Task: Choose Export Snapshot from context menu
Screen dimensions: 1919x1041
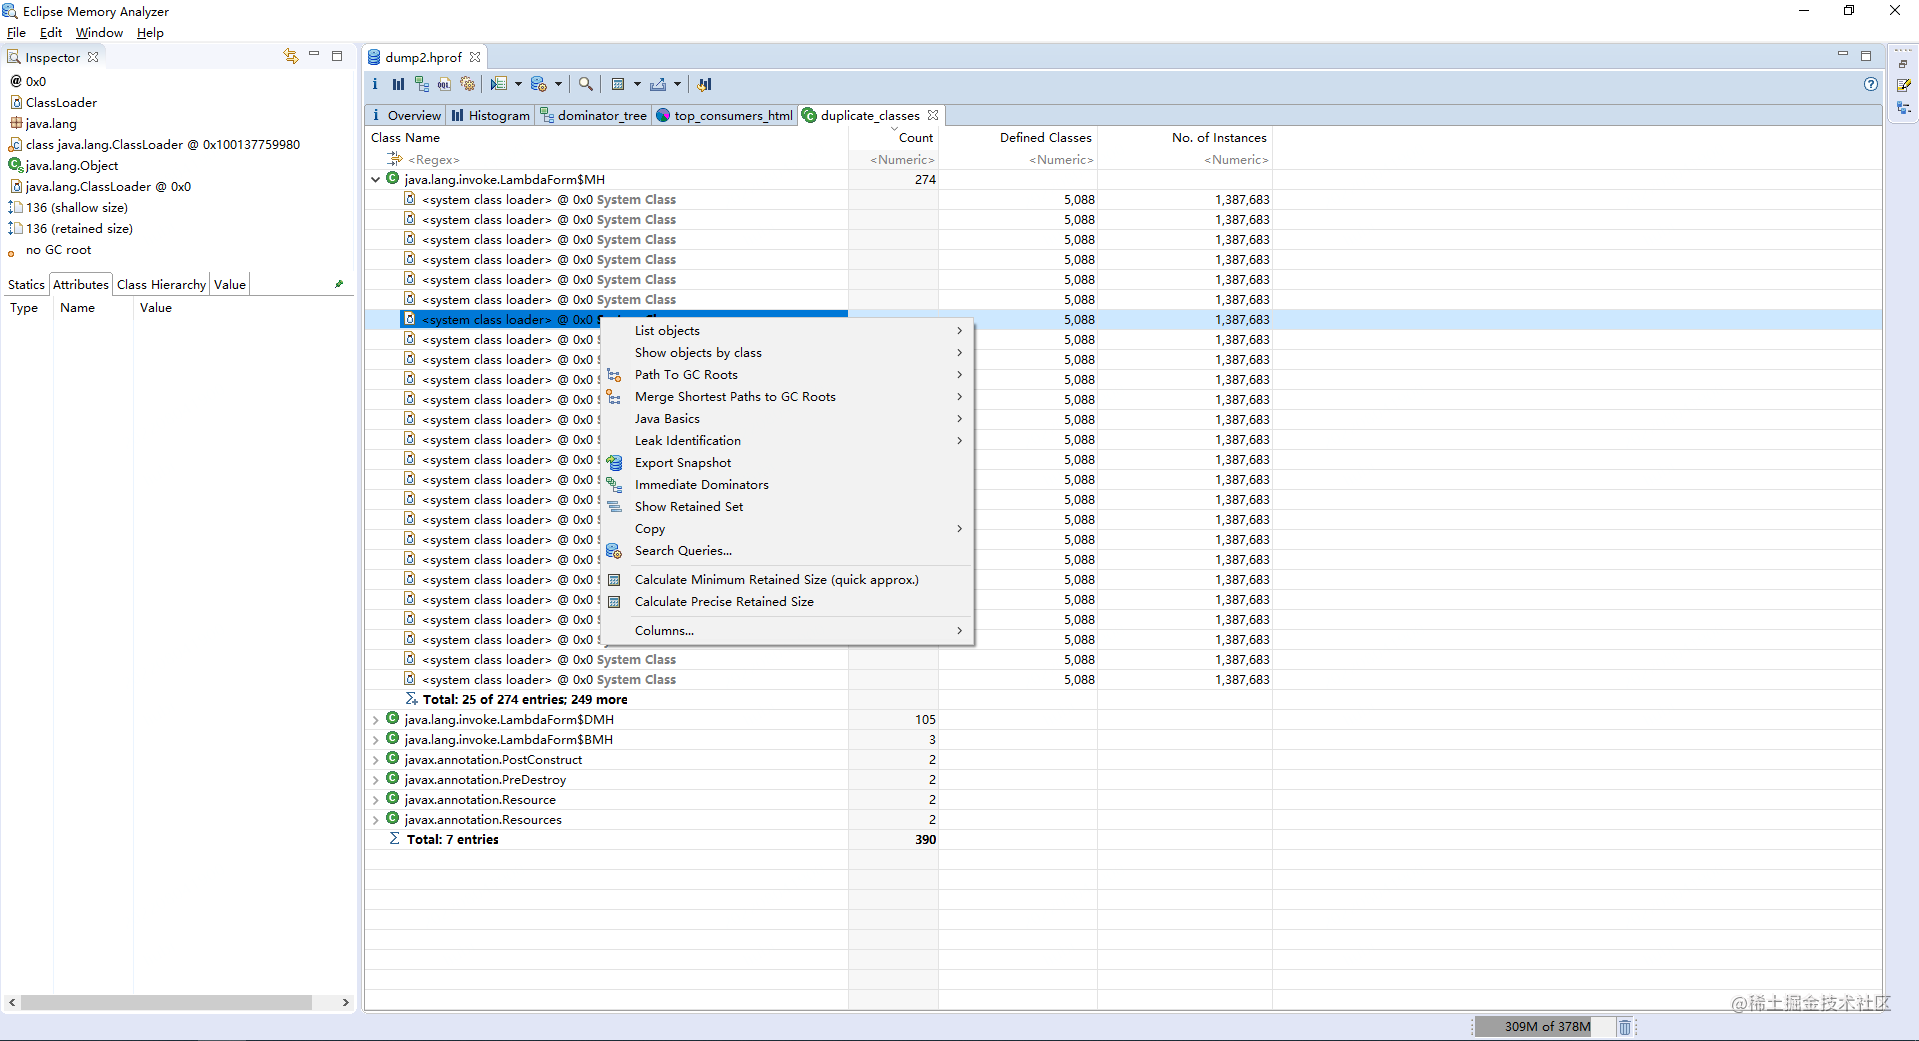Action: (787, 463)
